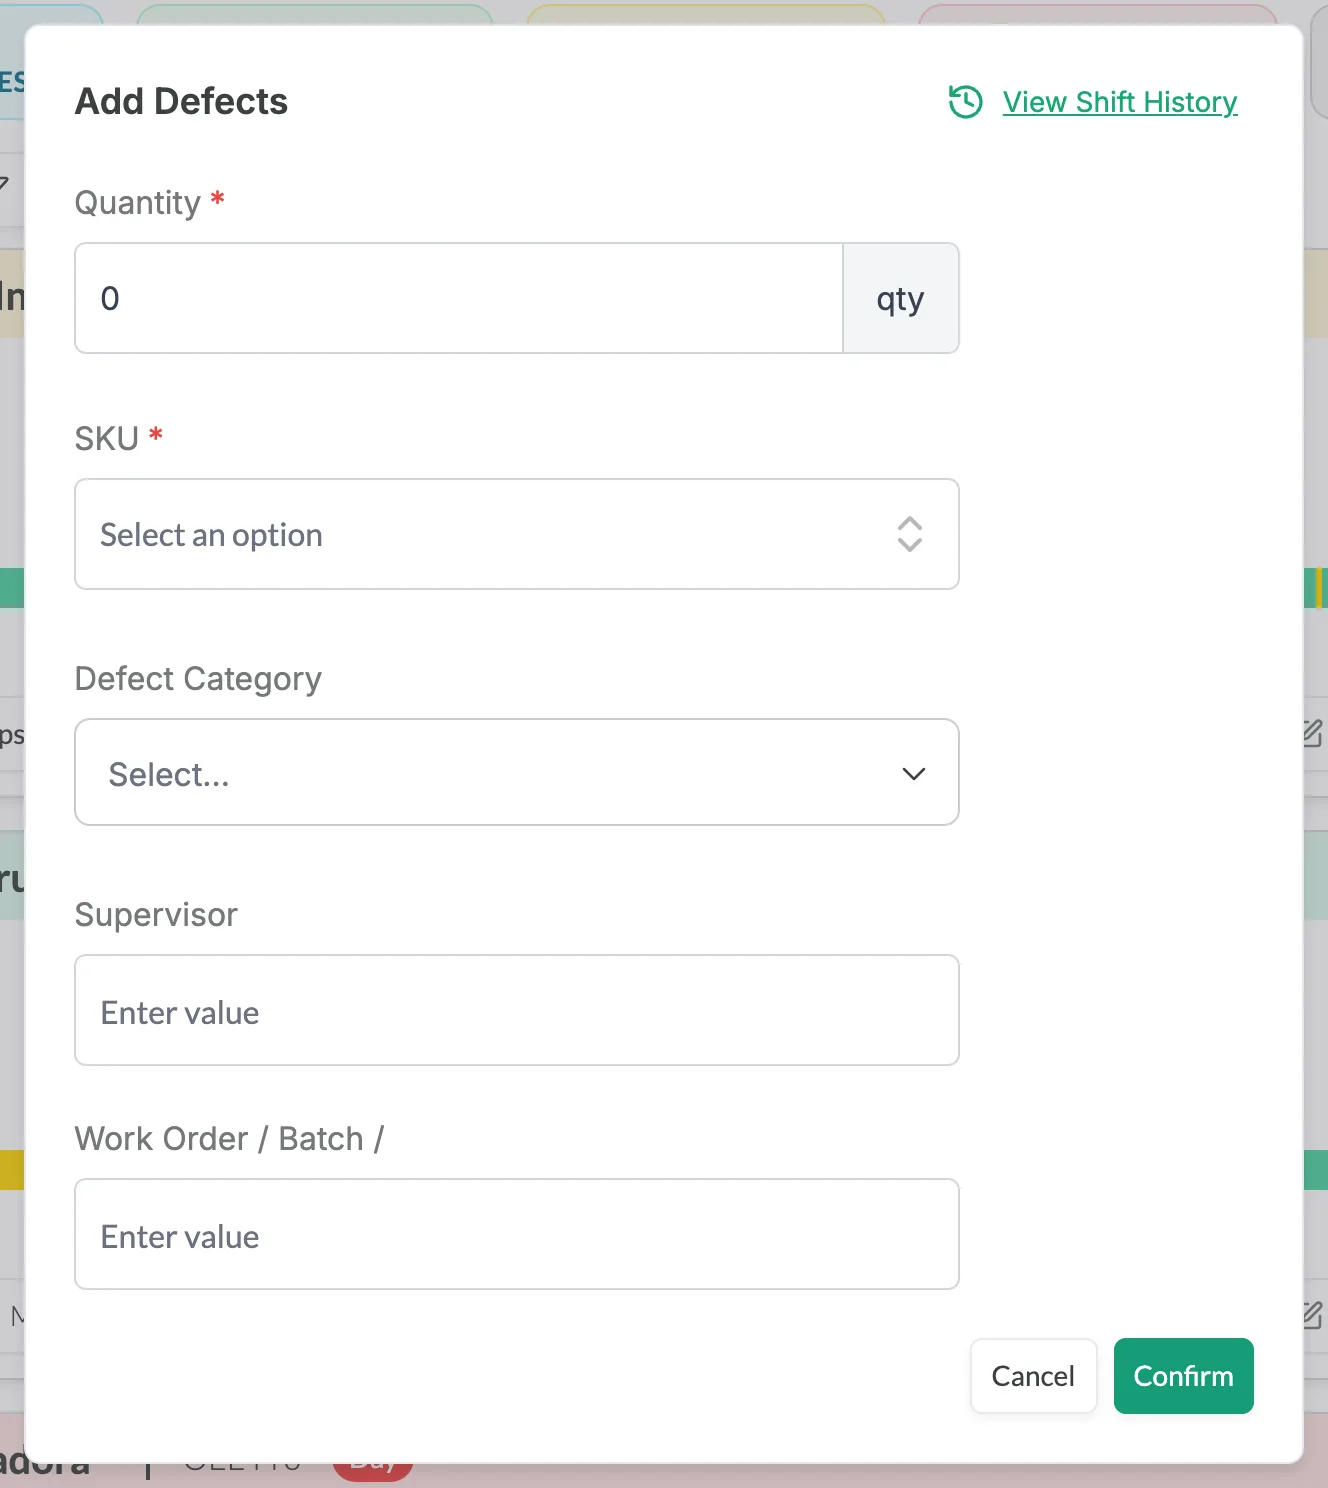Screen dimensions: 1328x1488
Task: Click the clock history icon
Action: click(965, 101)
